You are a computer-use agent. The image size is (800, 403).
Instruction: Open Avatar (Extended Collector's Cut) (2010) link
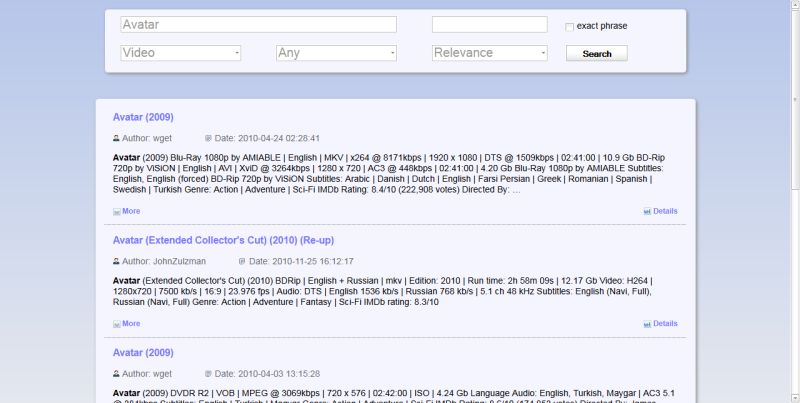click(223, 240)
